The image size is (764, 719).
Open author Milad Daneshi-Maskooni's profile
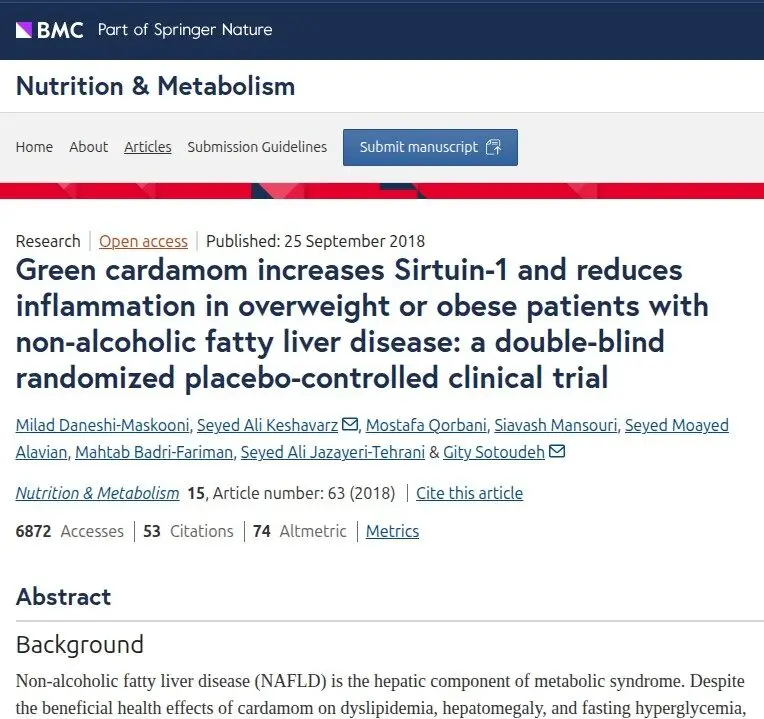pos(102,425)
